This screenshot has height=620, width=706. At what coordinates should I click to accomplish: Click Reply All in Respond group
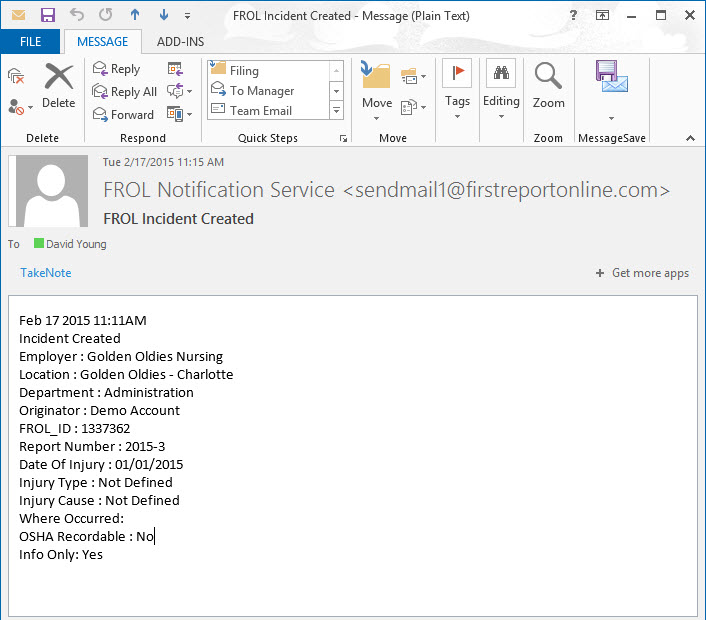(124, 92)
